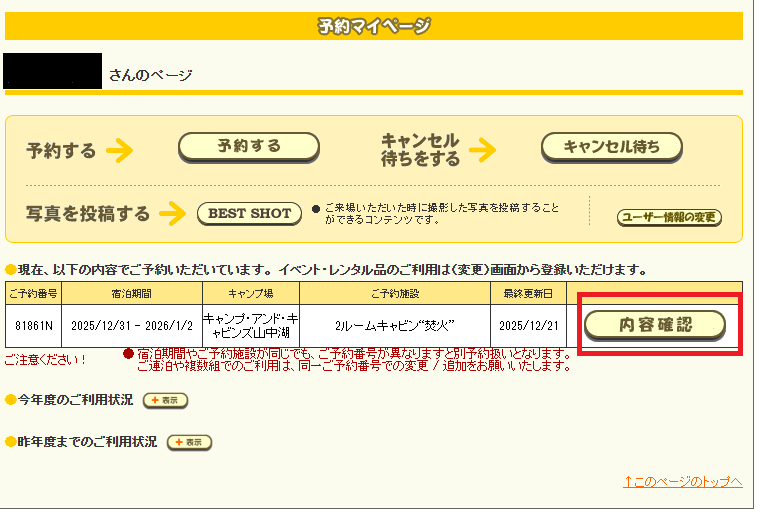Image resolution: width=761 pixels, height=514 pixels.
Task: Click the 予約マイページ title banner
Action: pos(374,26)
